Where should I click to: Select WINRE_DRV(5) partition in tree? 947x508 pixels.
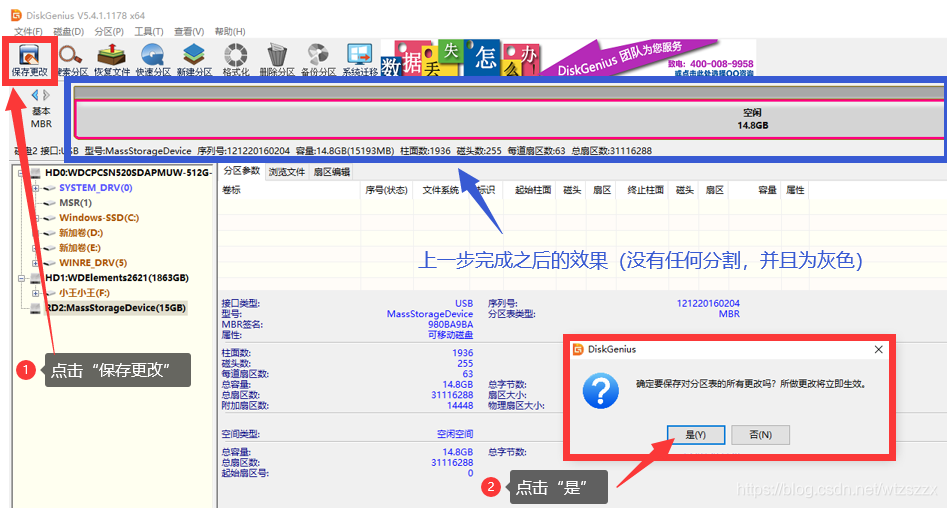[x=93, y=263]
